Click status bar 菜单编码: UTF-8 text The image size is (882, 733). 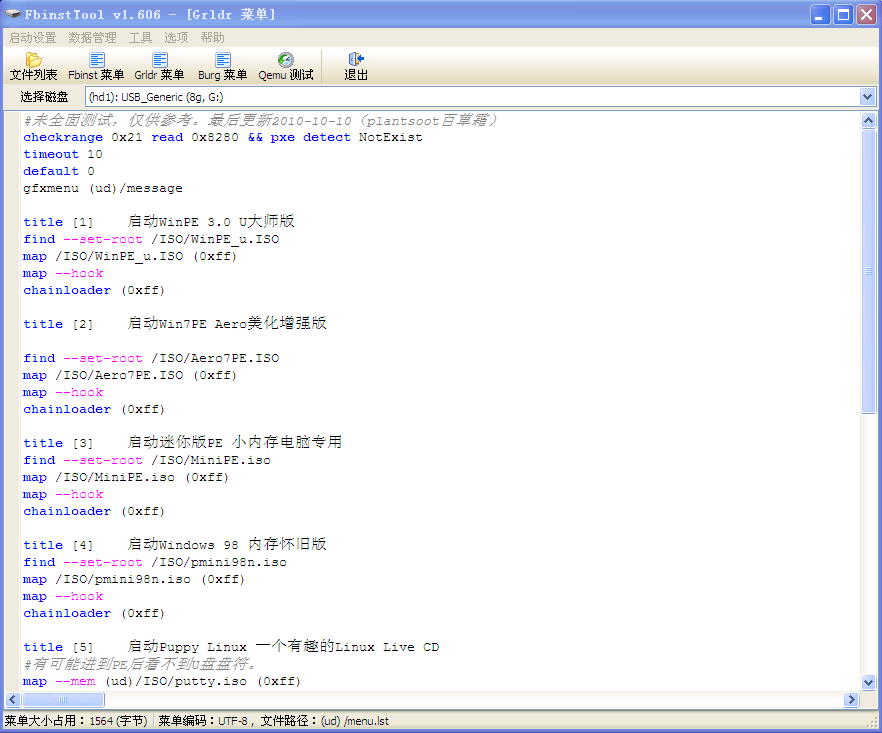tap(205, 721)
